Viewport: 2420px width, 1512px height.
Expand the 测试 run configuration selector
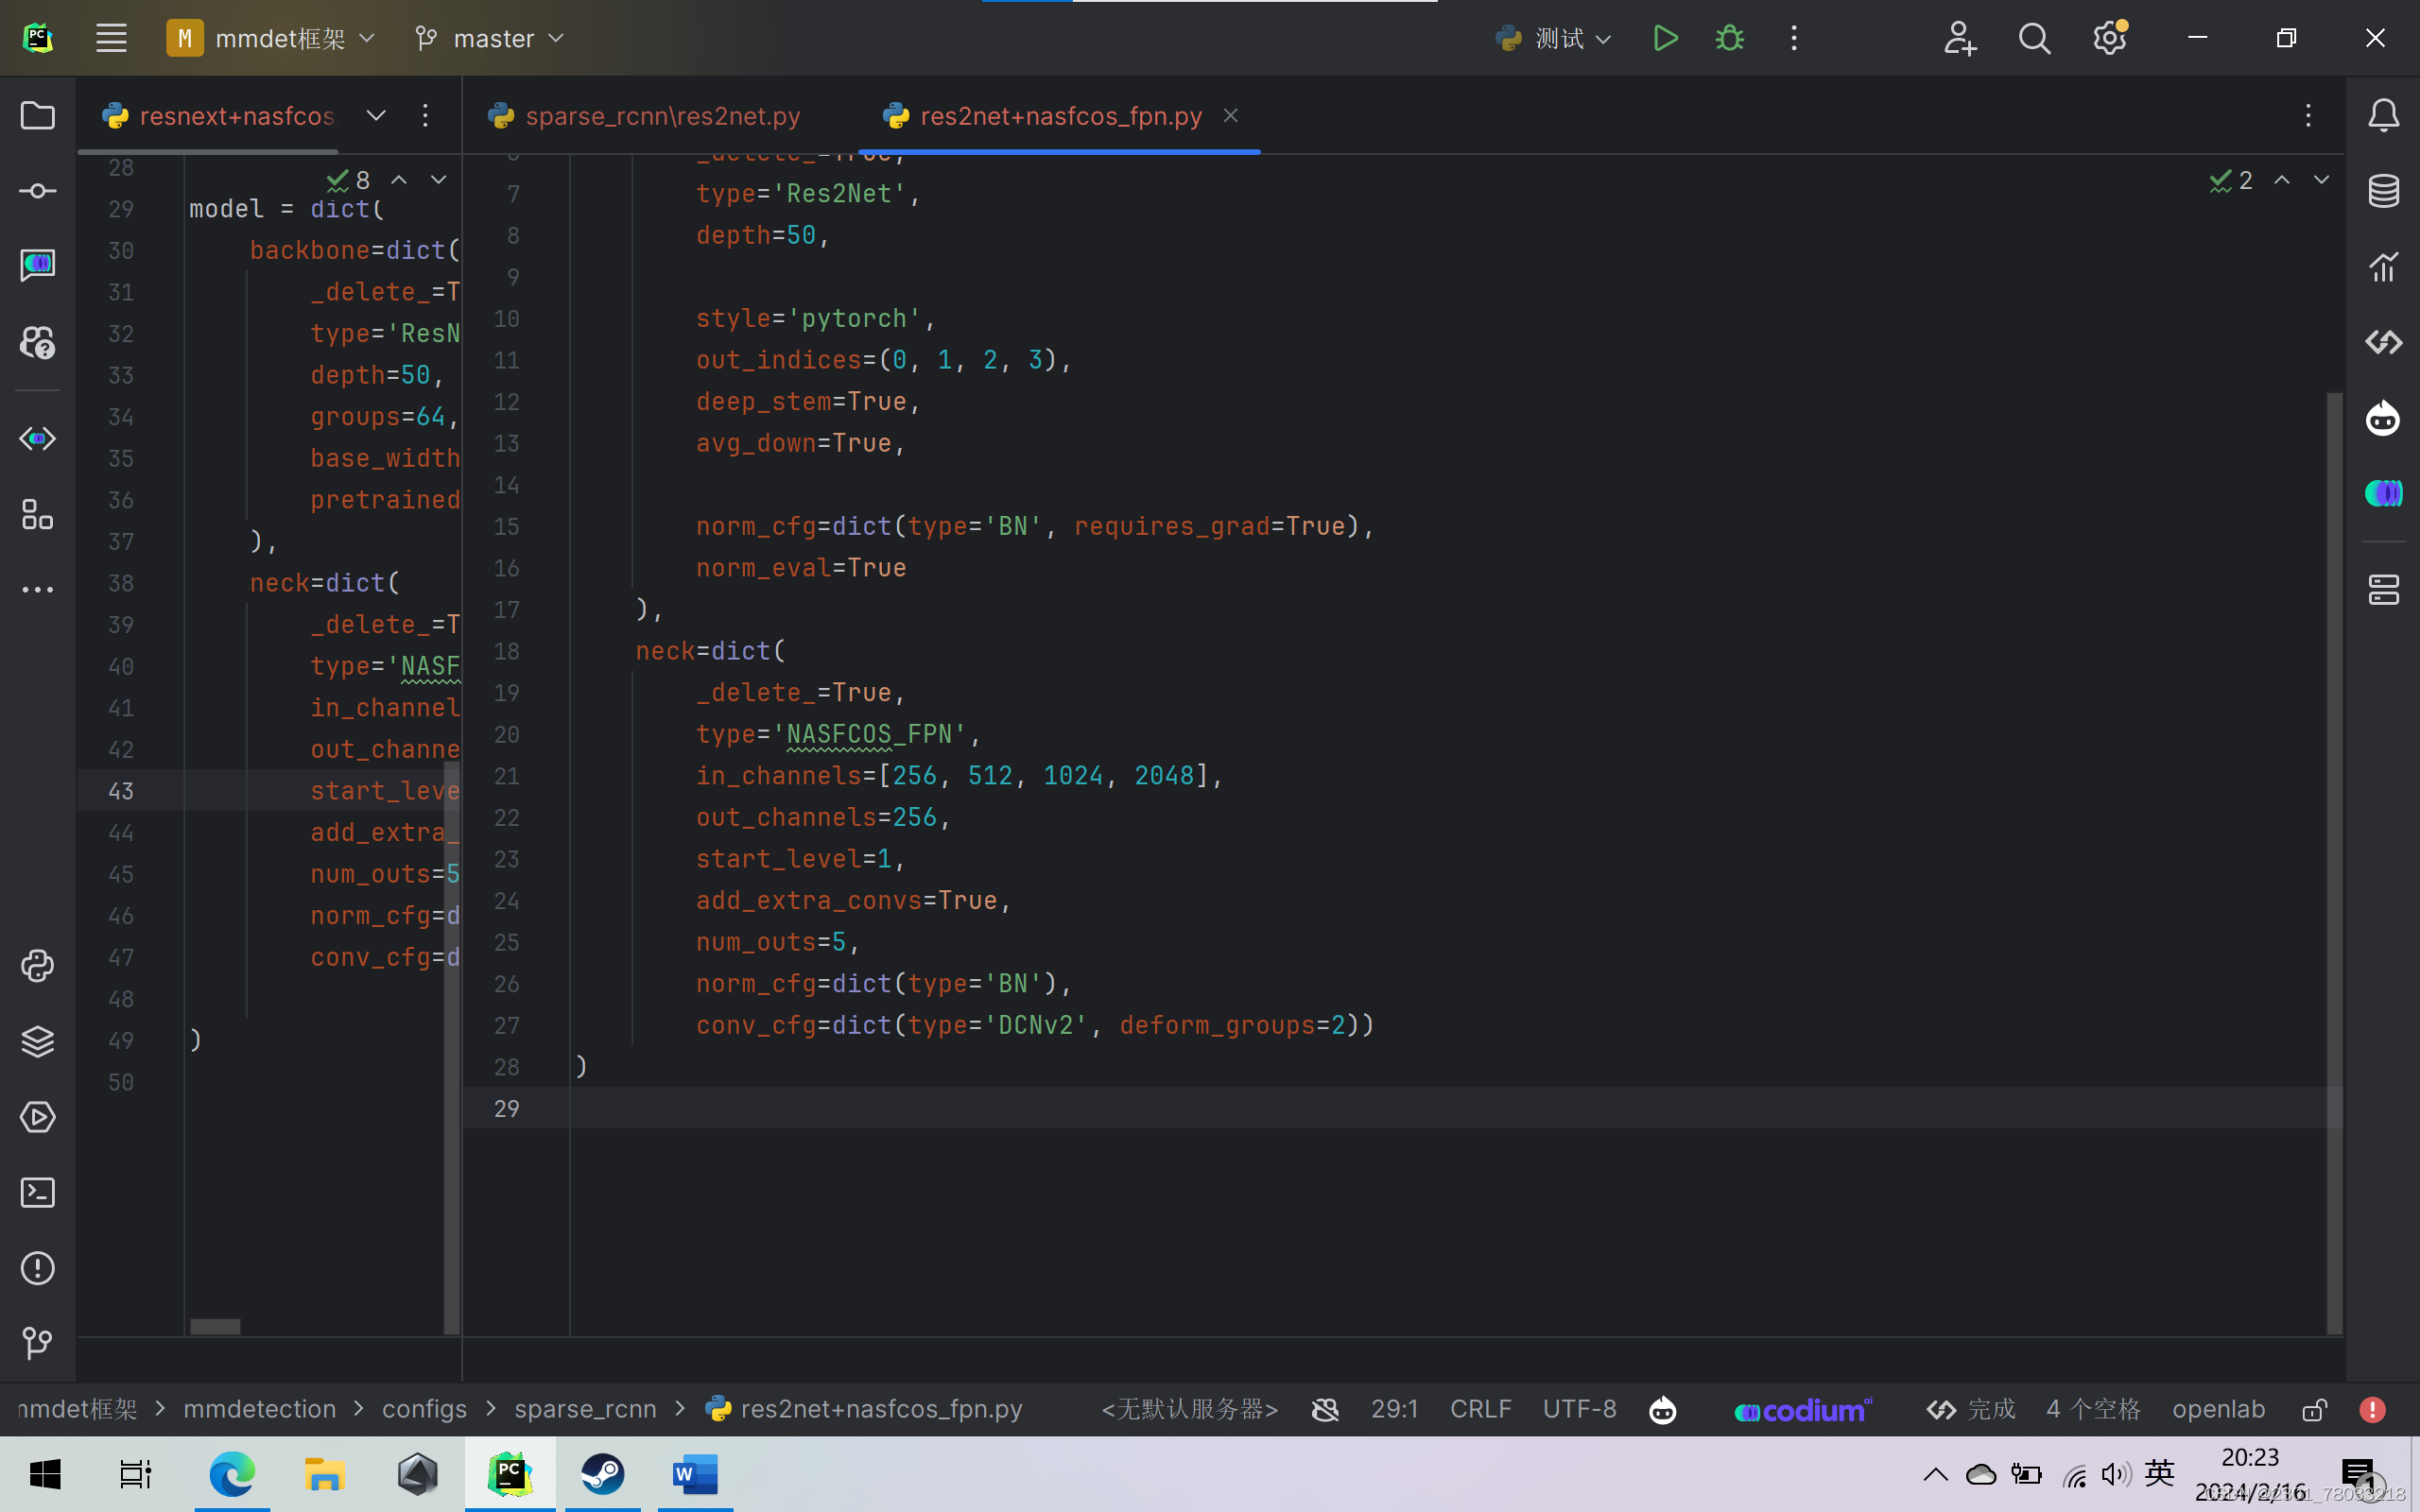[1604, 38]
